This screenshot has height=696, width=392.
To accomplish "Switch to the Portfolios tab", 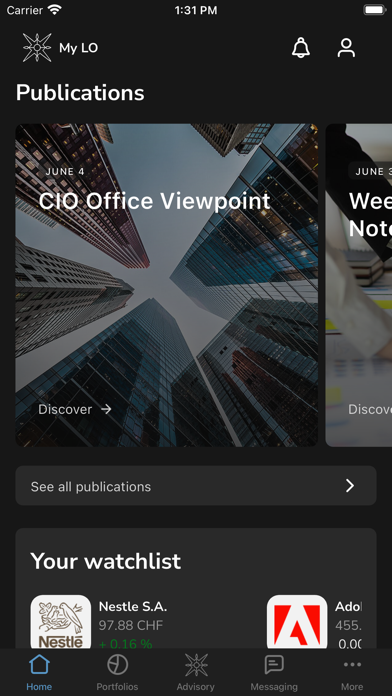I will coord(117,672).
